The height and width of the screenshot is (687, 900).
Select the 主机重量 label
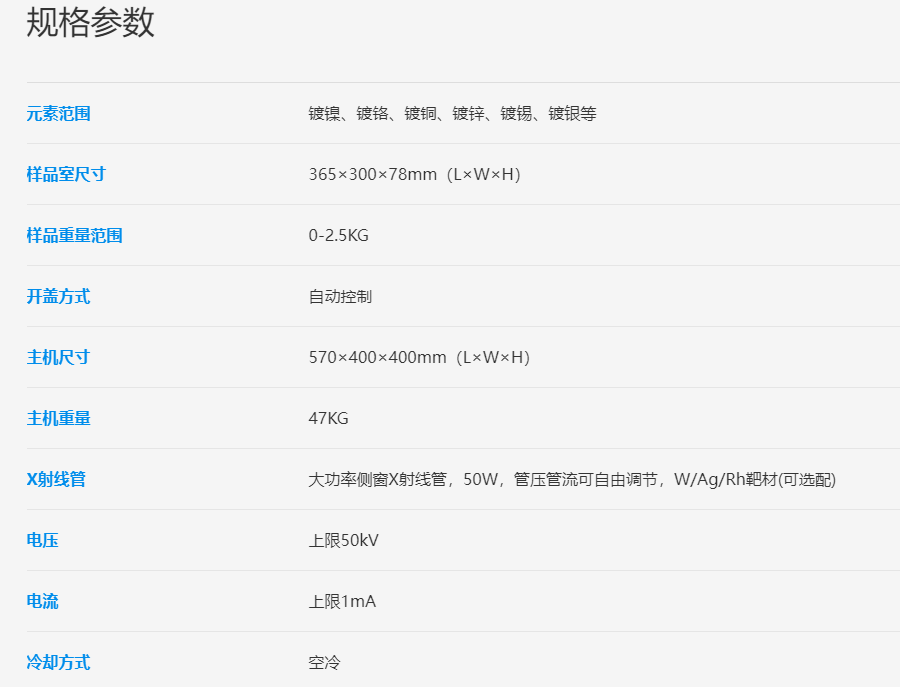pyautogui.click(x=58, y=419)
